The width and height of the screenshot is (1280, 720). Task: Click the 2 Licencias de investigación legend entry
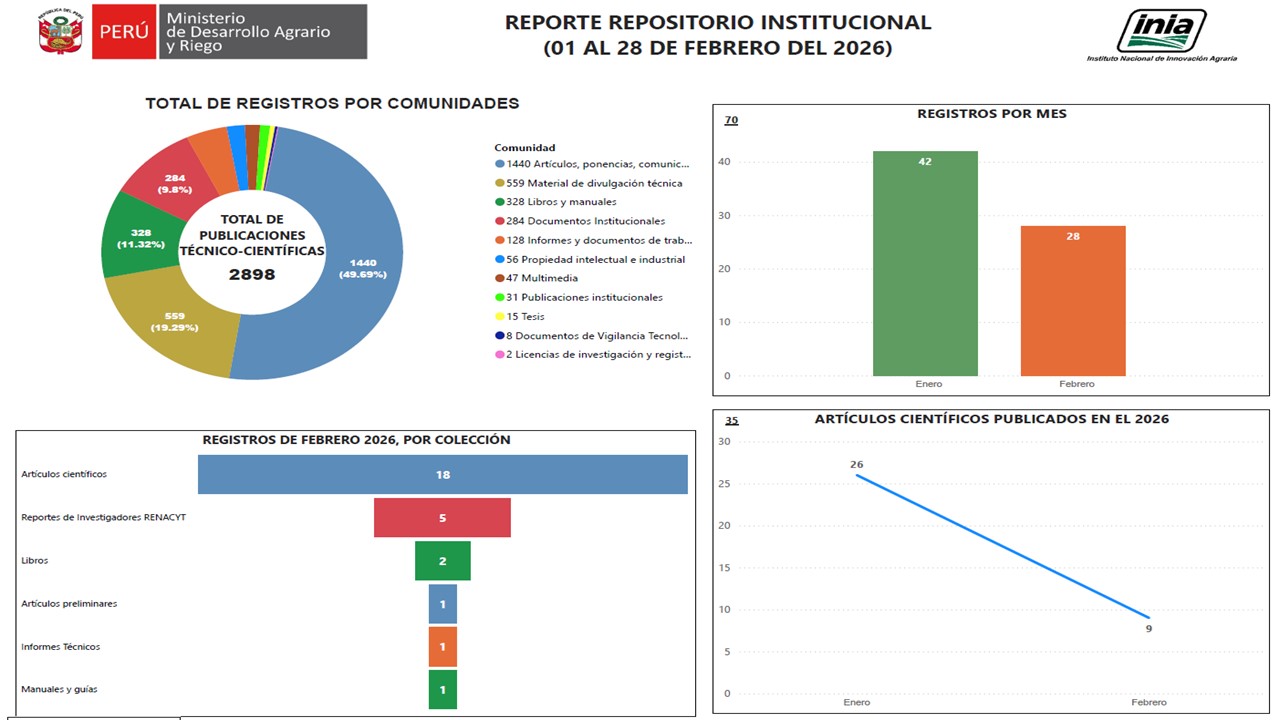tap(593, 354)
